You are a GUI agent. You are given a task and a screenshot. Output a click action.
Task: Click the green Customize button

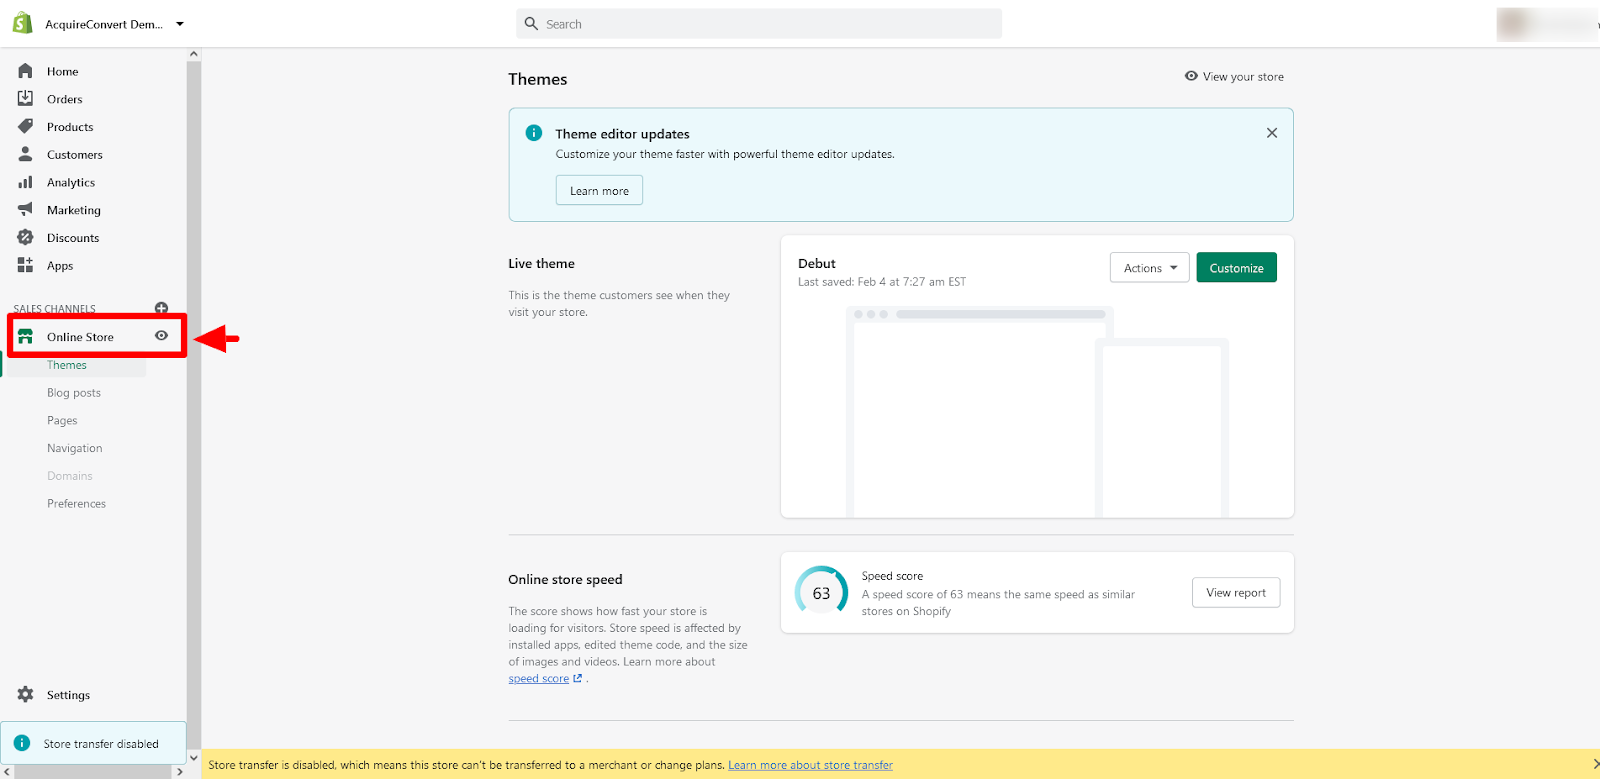(1236, 268)
